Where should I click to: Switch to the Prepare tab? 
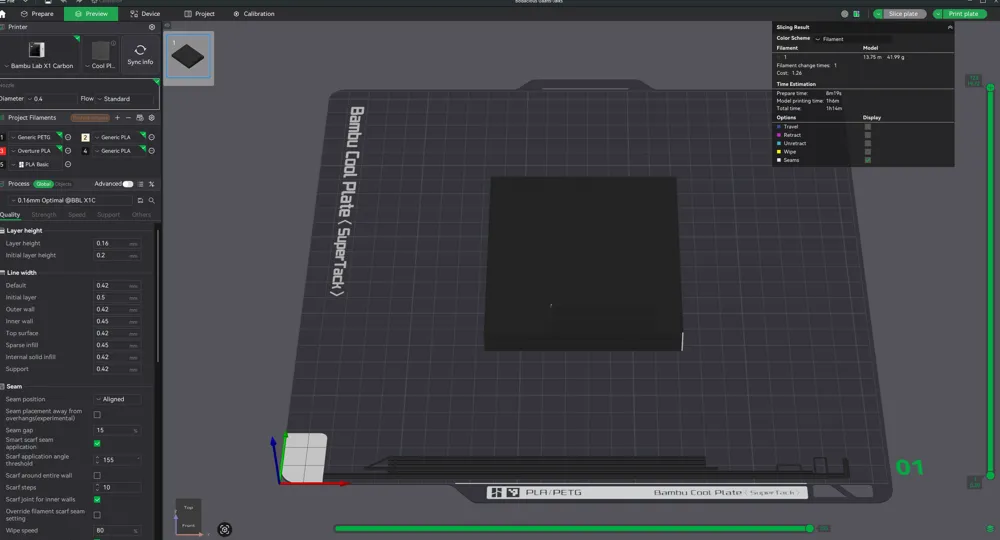[x=37, y=13]
